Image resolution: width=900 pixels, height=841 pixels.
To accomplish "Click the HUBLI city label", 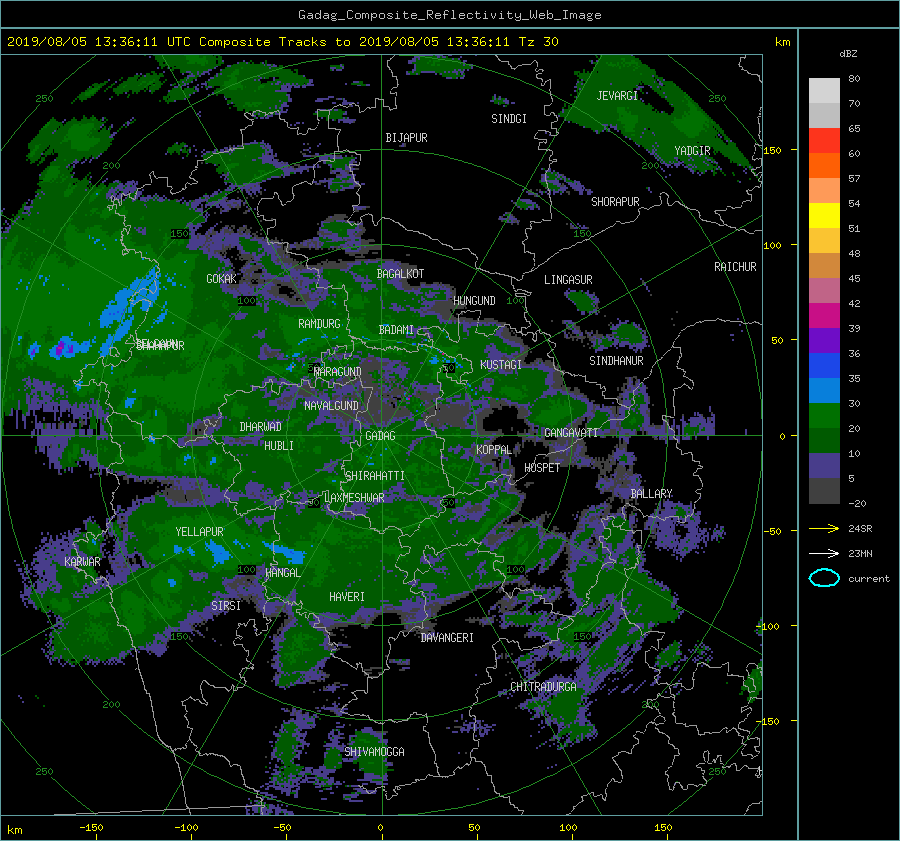I will click(279, 446).
